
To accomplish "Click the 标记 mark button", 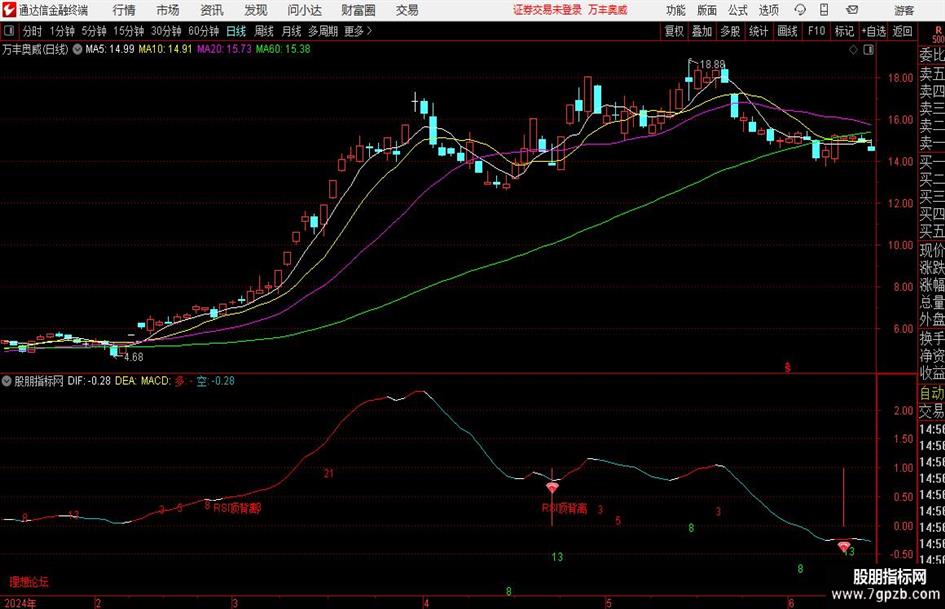I will point(844,31).
